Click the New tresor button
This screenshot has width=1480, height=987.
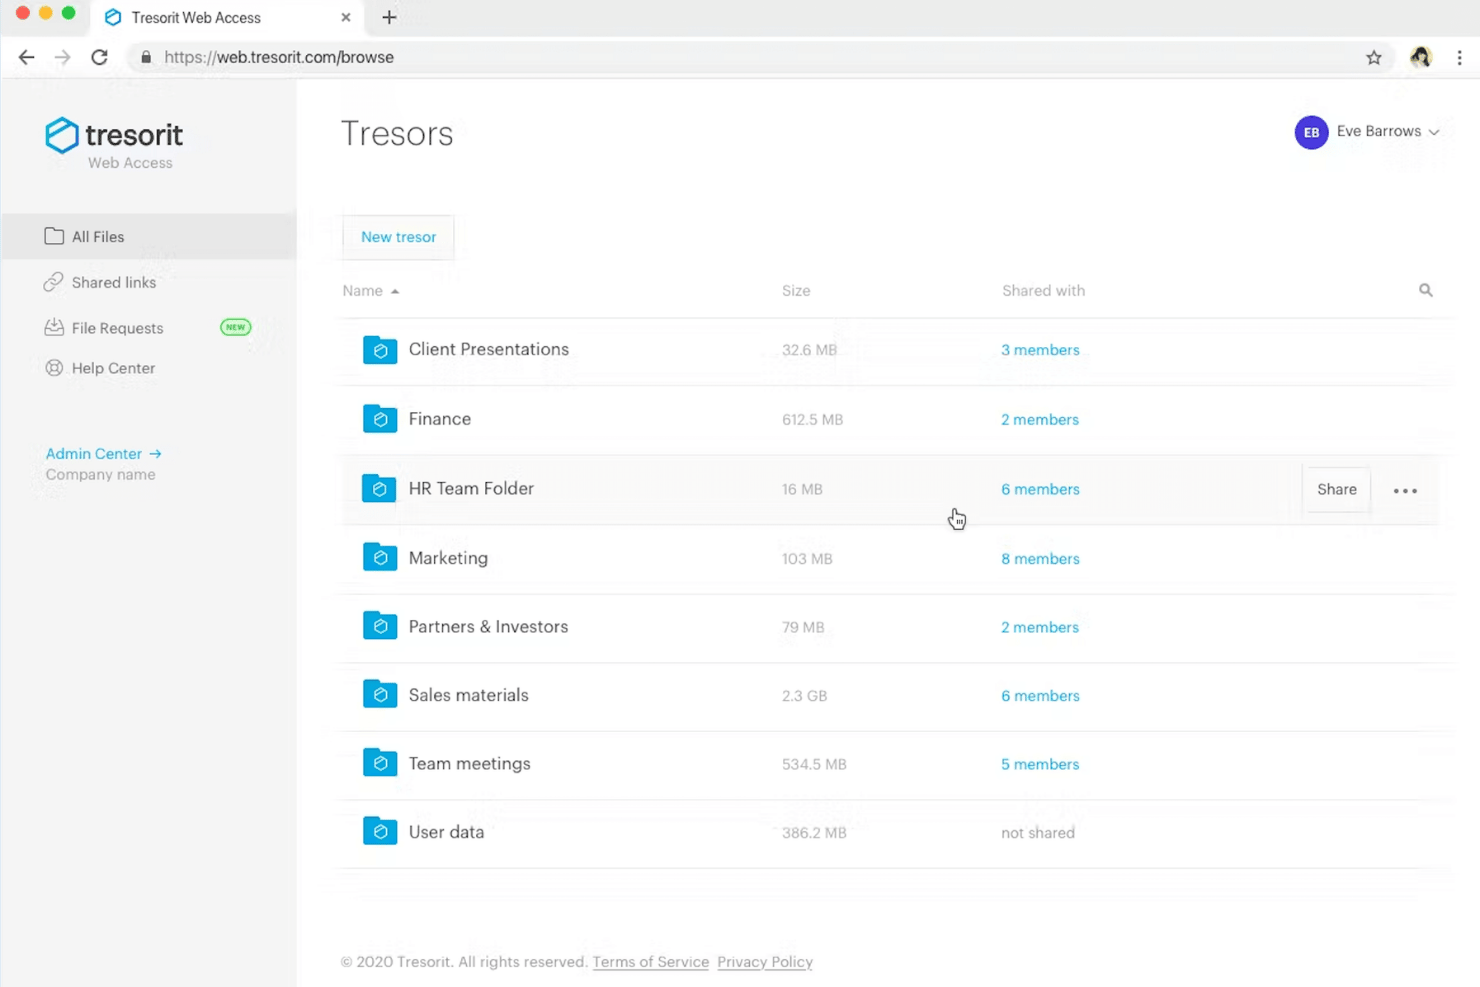tap(398, 237)
